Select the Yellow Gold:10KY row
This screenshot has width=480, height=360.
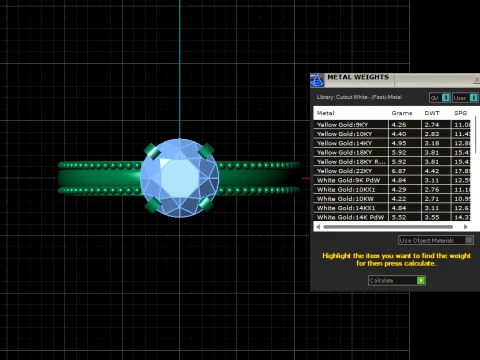(x=392, y=134)
